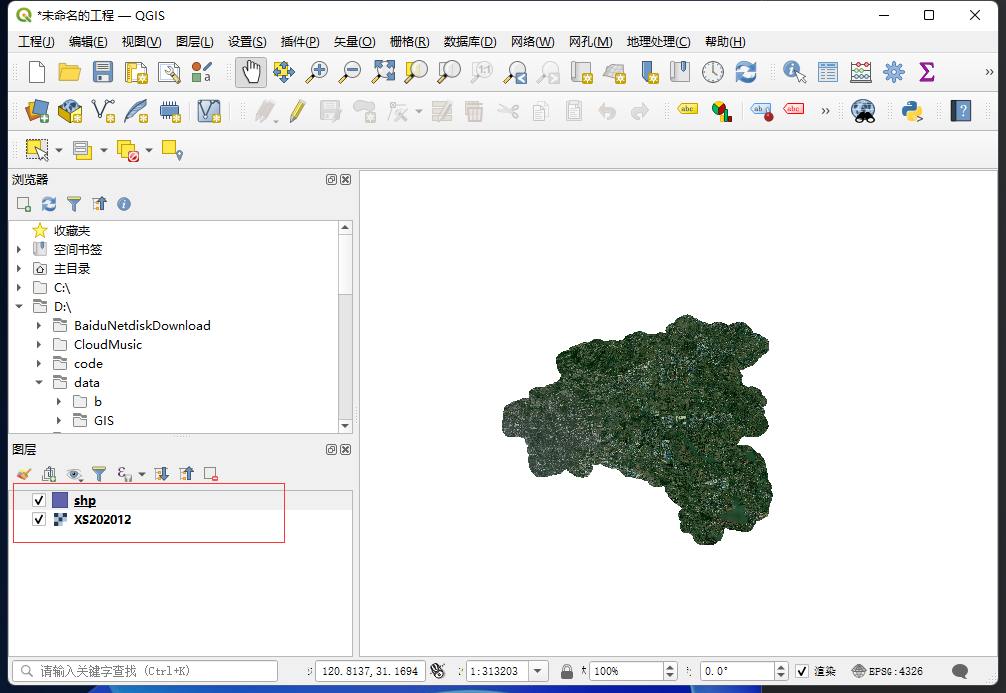1006x693 pixels.
Task: Click the Temporal Controller clock icon
Action: point(714,72)
